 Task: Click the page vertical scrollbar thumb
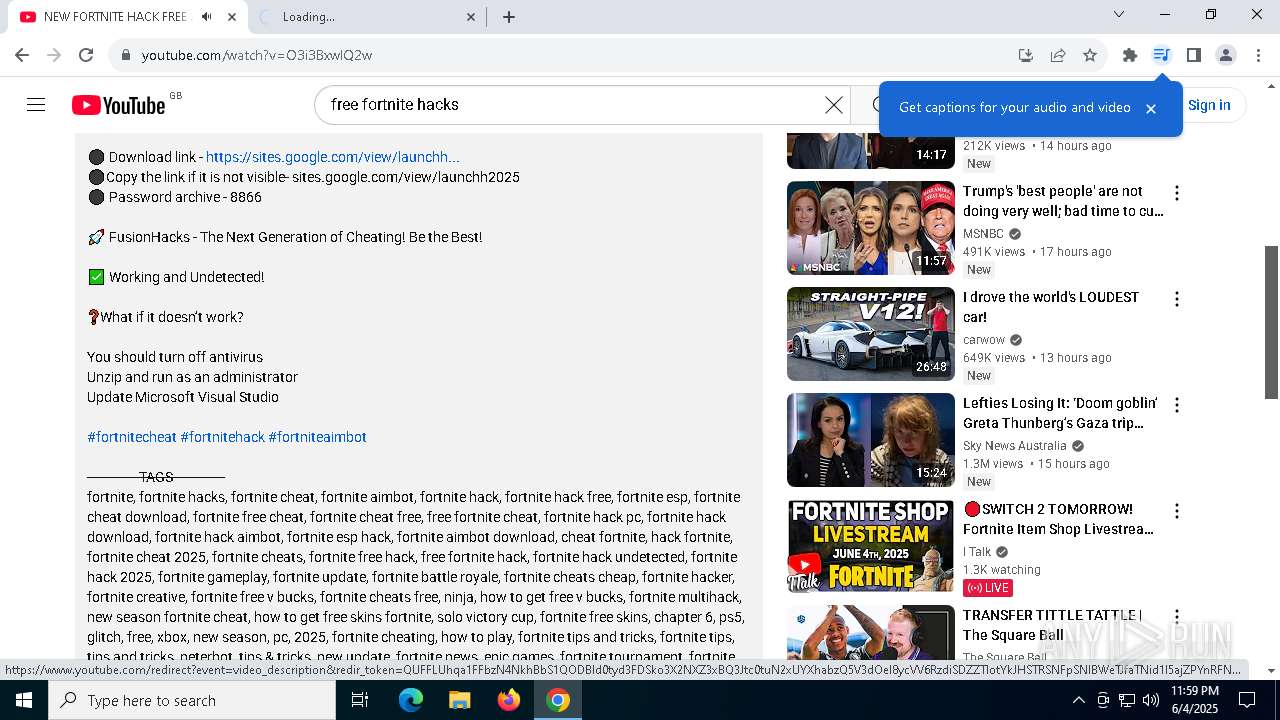(1271, 322)
